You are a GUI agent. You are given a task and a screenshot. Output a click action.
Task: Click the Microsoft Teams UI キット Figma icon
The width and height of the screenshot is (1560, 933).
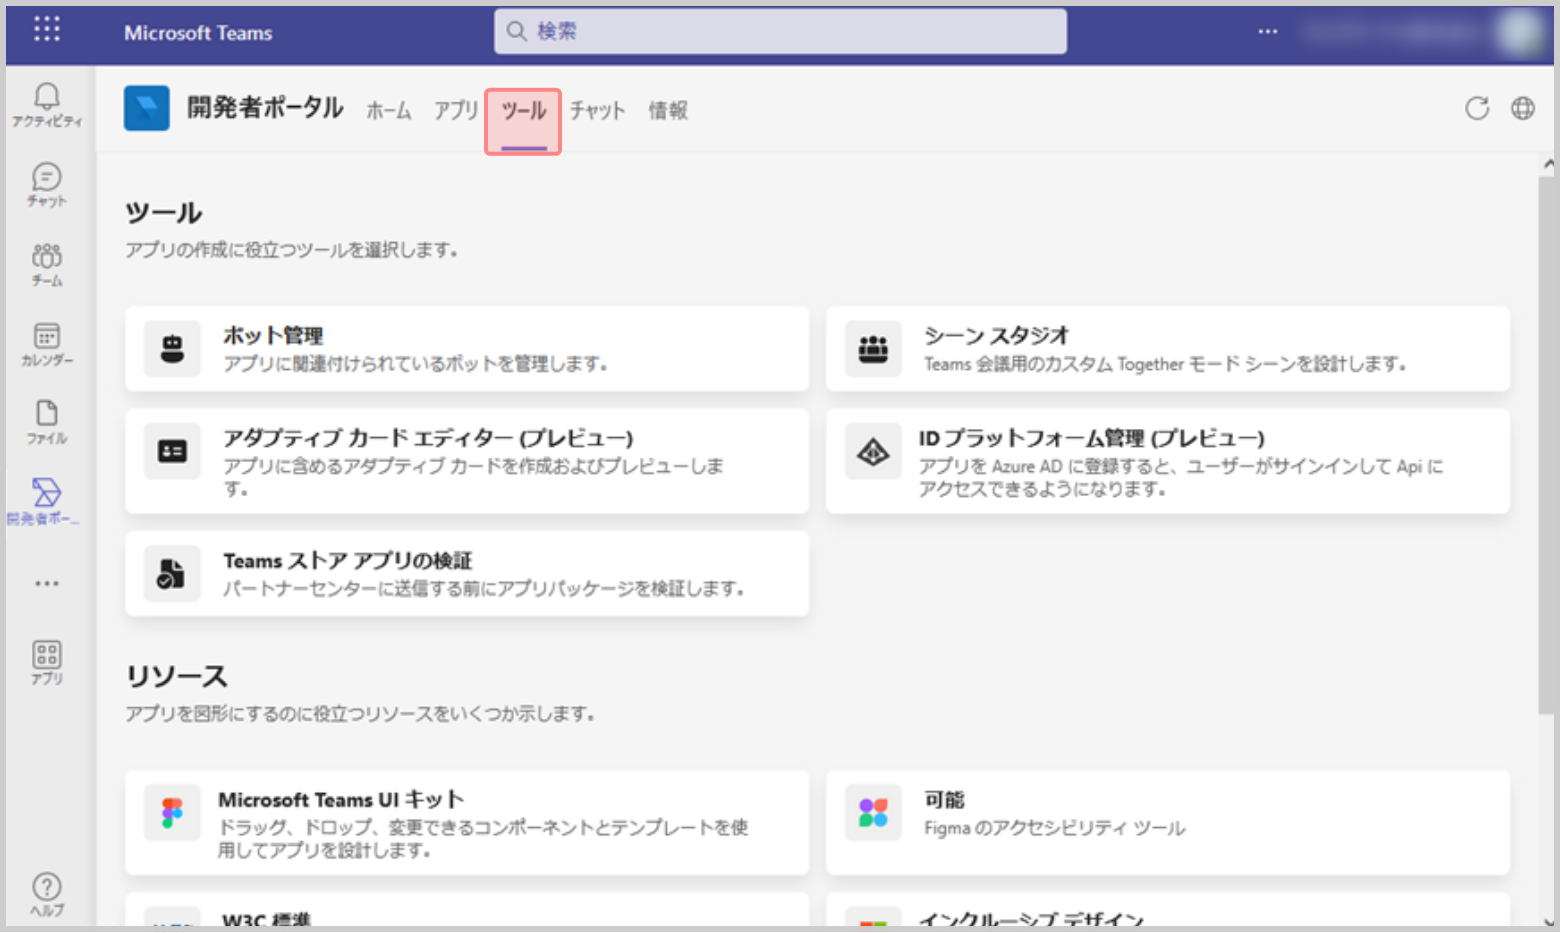[x=173, y=812]
